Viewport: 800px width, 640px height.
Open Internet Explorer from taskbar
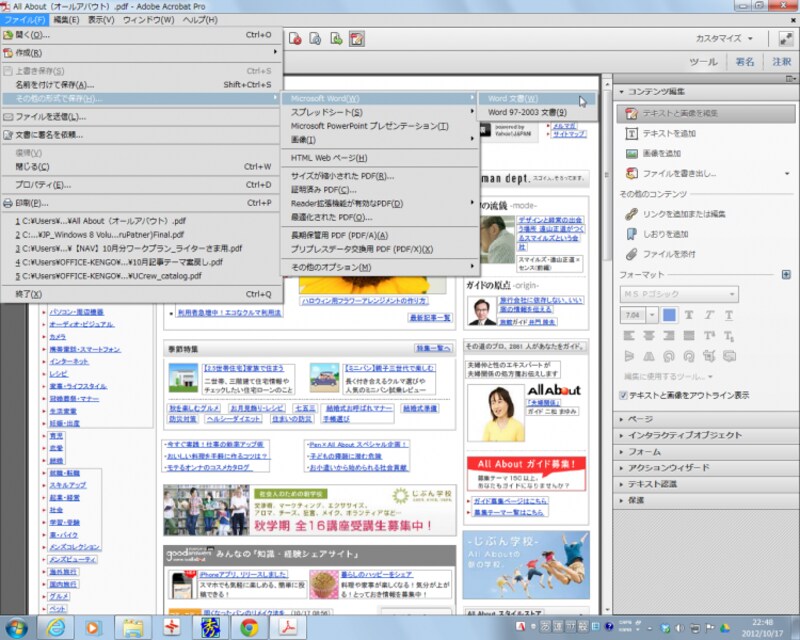(x=55, y=627)
